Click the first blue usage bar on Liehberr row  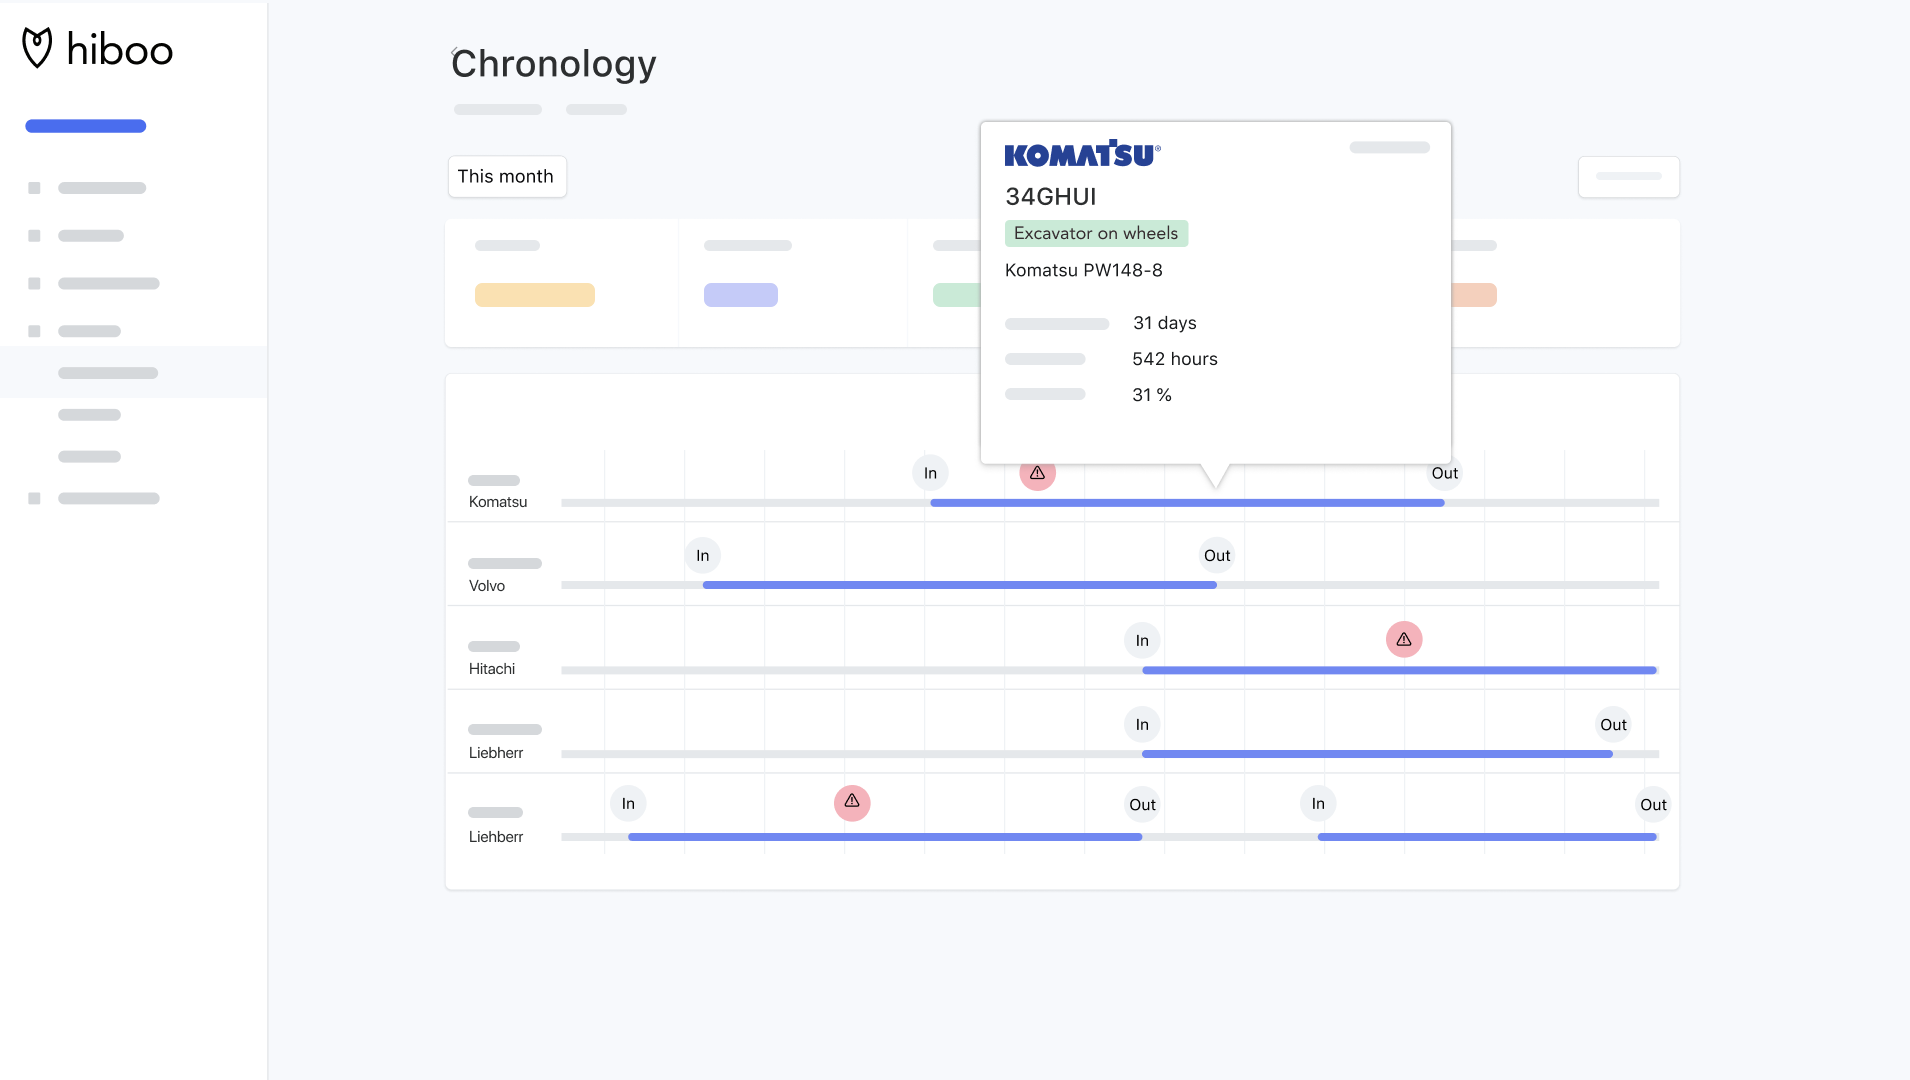(885, 837)
